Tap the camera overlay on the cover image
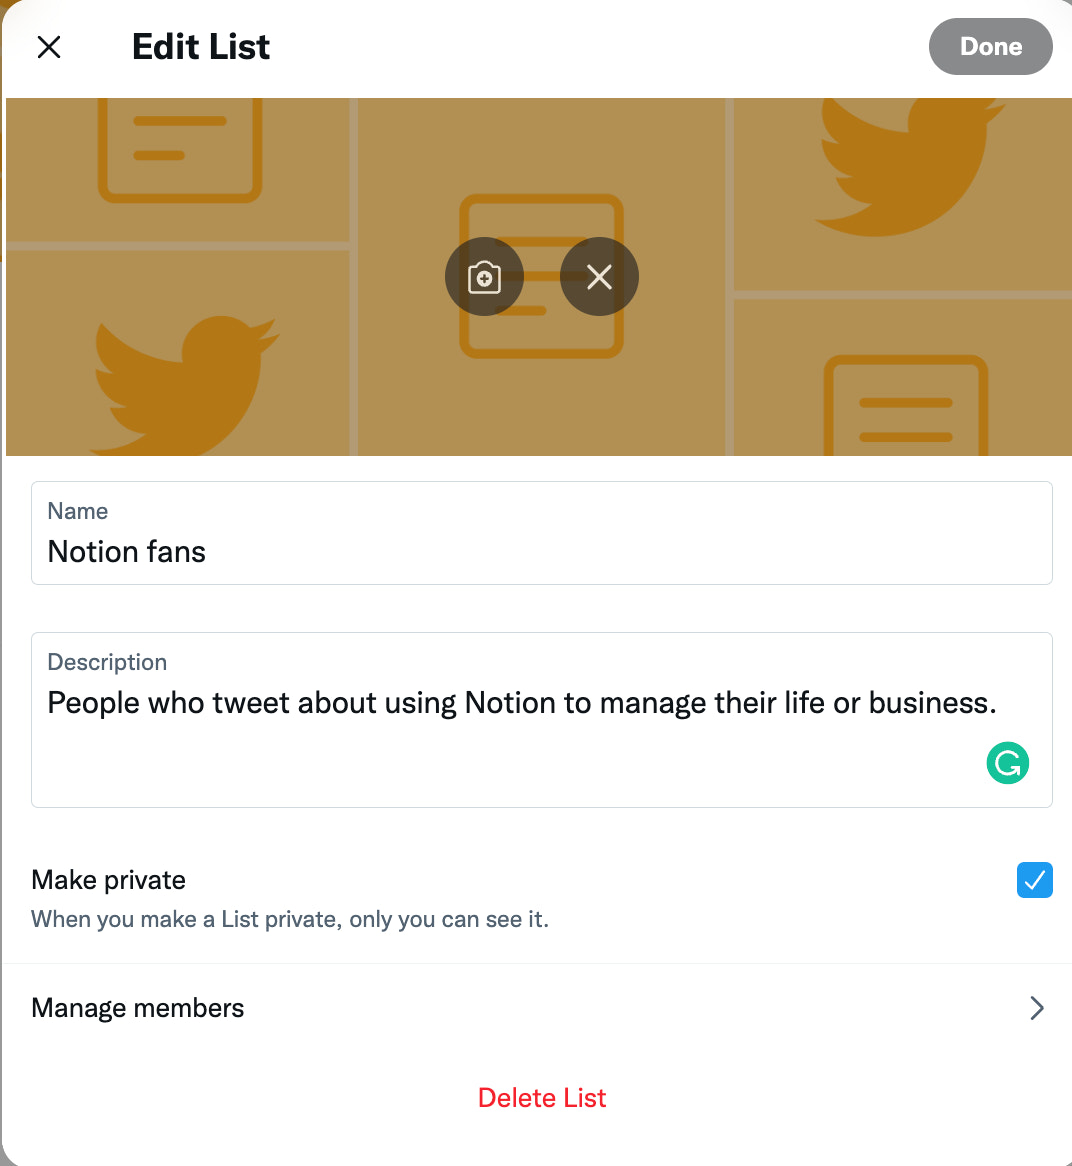Screen dimensions: 1072x1166 [484, 277]
